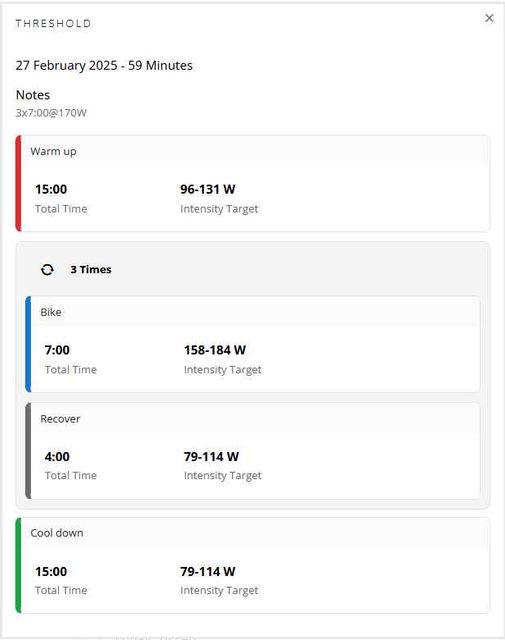Click the THRESHOLD title text
Screen dimensions: 505x640
coord(53,24)
